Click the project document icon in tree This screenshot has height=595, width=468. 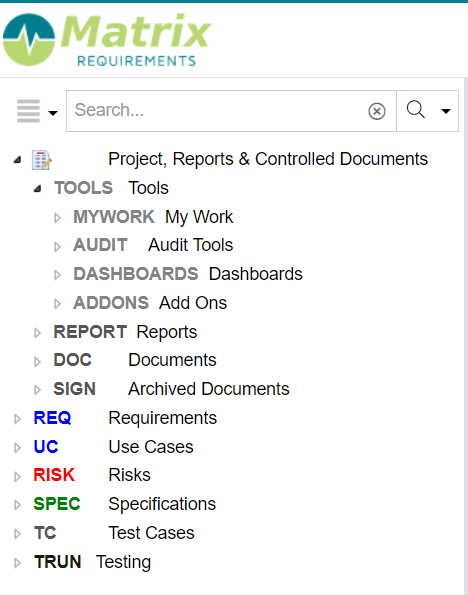(x=41, y=160)
